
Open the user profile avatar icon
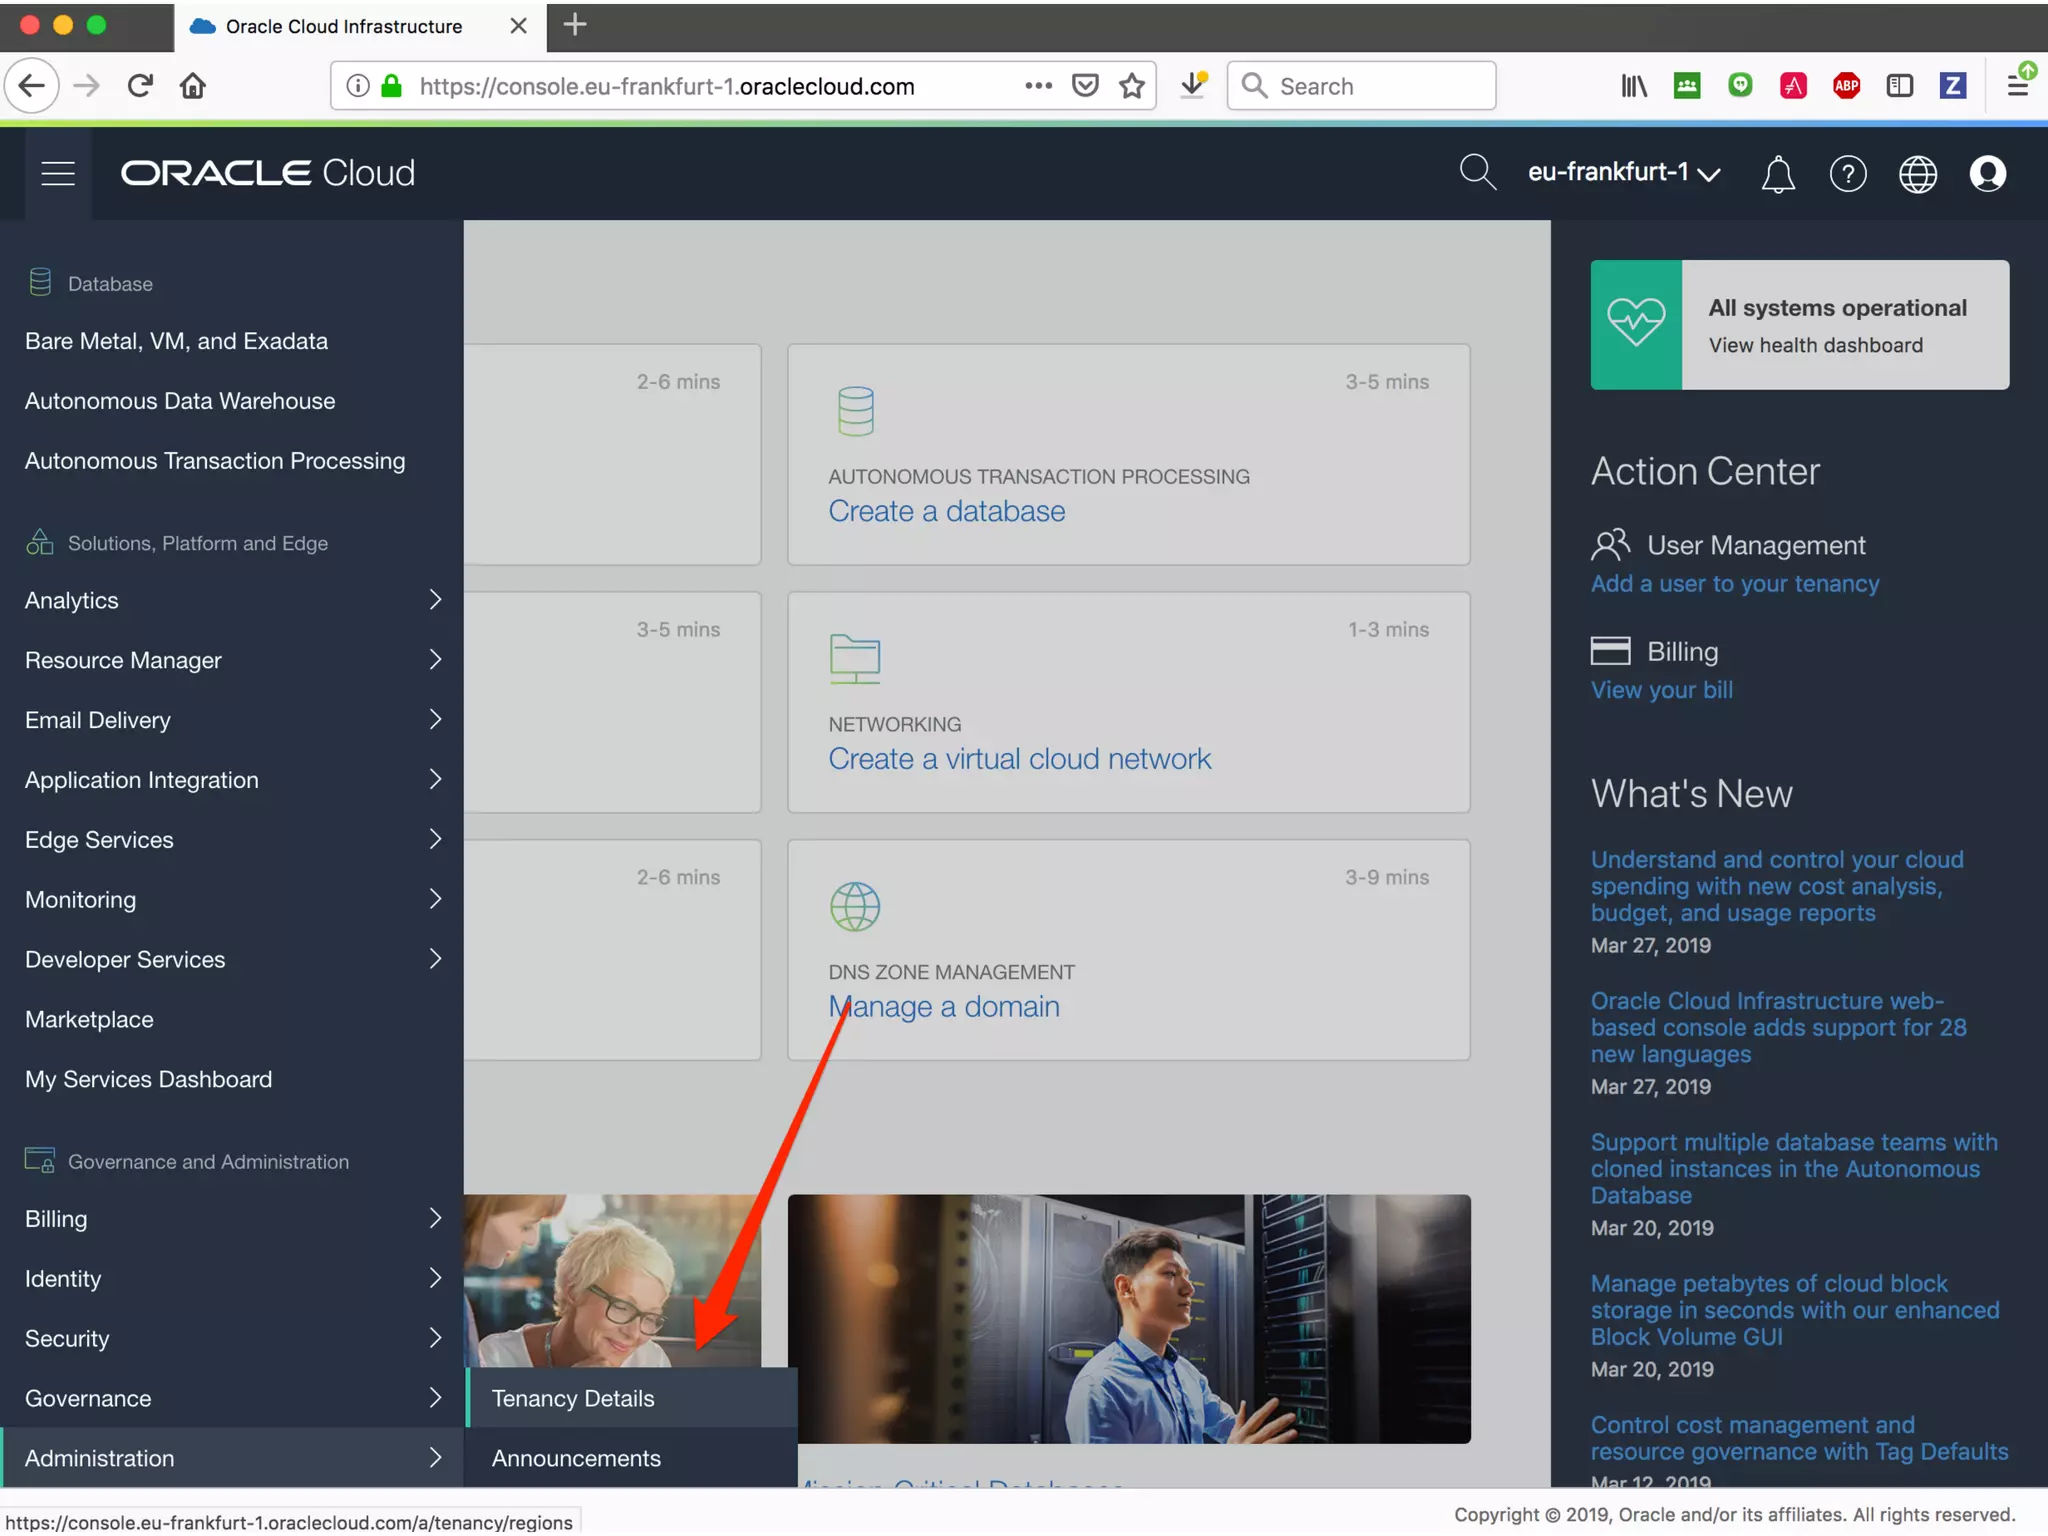[1987, 174]
